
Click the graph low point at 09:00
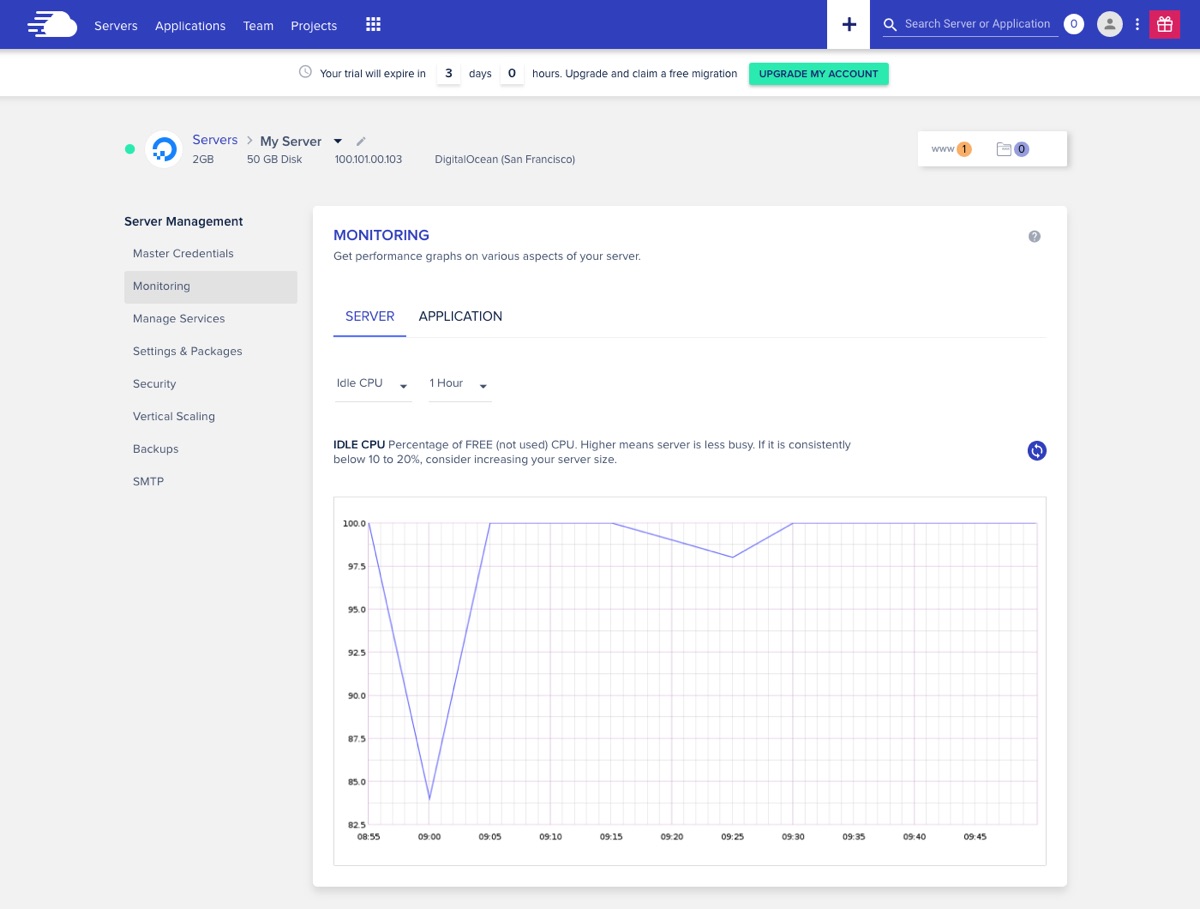coord(429,799)
